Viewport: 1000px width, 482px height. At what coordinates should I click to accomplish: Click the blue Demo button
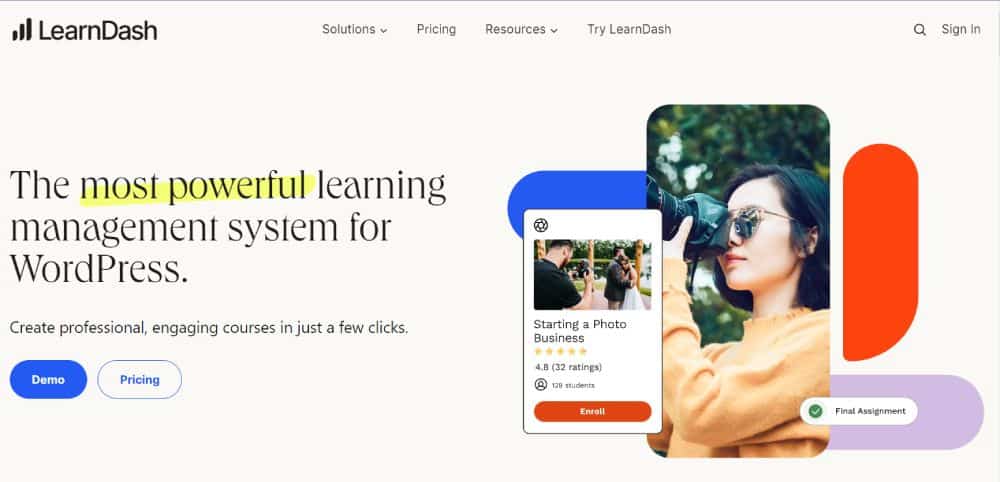(x=48, y=379)
